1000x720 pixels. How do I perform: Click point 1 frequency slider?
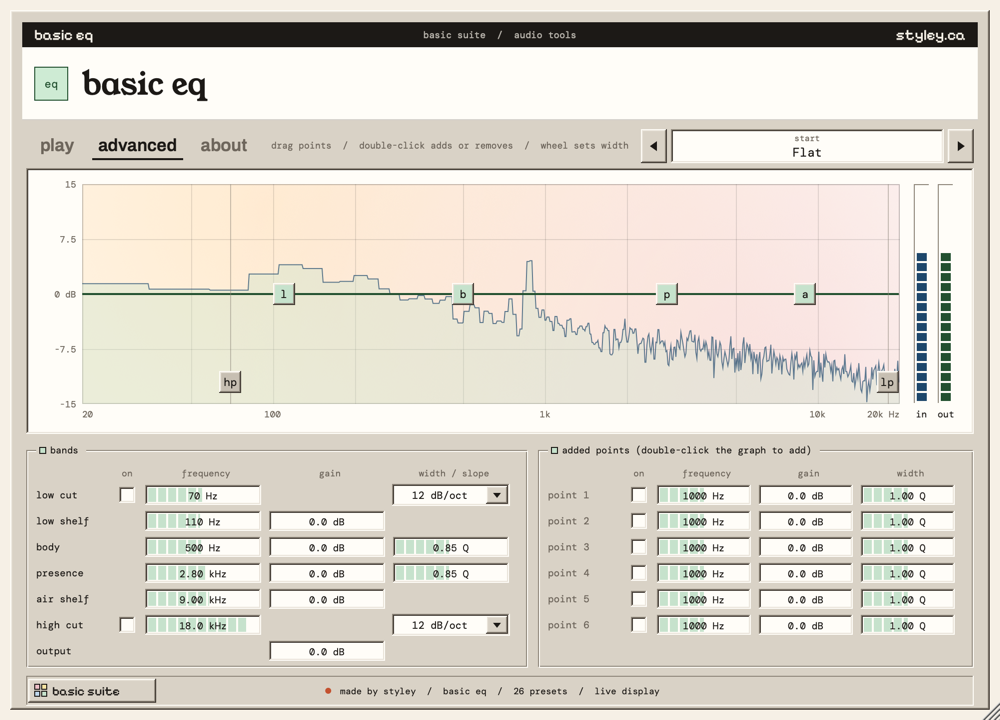pos(703,496)
